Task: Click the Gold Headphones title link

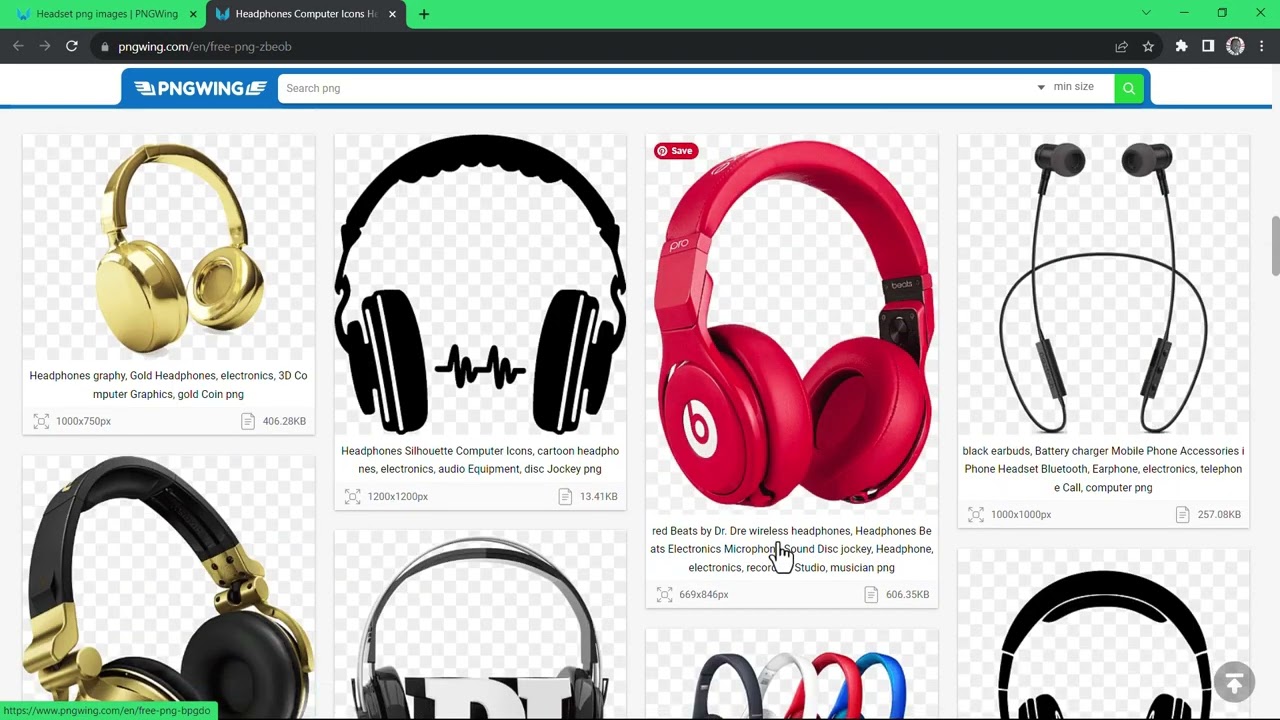Action: pos(168,385)
